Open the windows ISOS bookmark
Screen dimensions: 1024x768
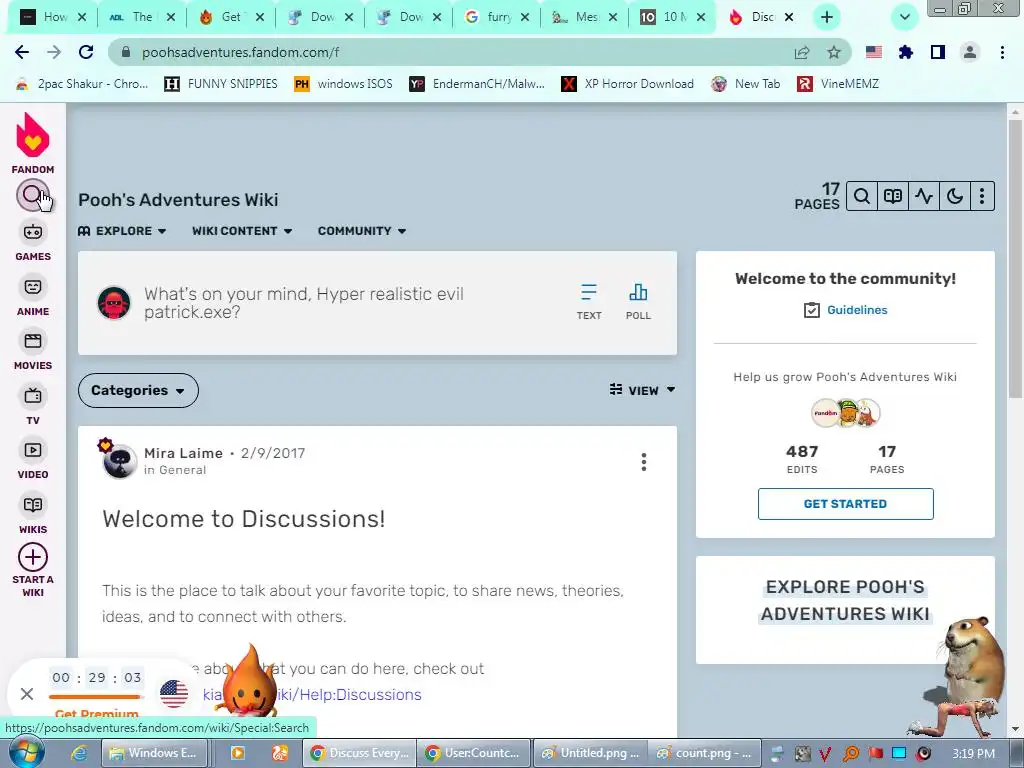[x=344, y=84]
